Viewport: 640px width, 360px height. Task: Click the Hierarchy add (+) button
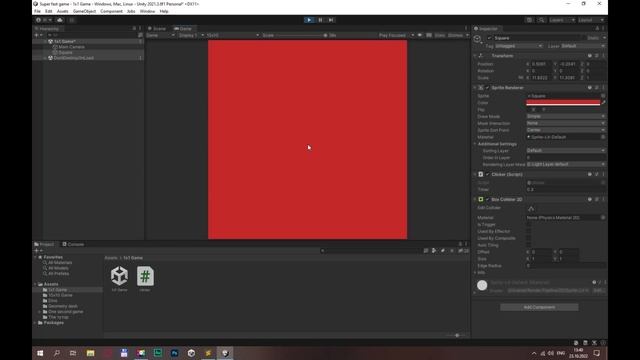point(38,35)
